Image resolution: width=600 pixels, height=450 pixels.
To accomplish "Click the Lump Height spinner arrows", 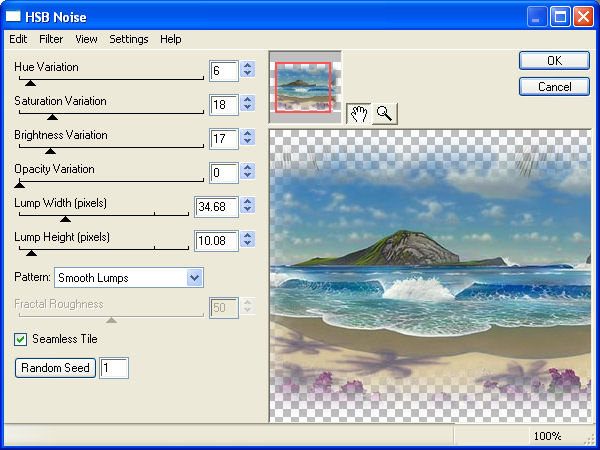I will [x=248, y=241].
